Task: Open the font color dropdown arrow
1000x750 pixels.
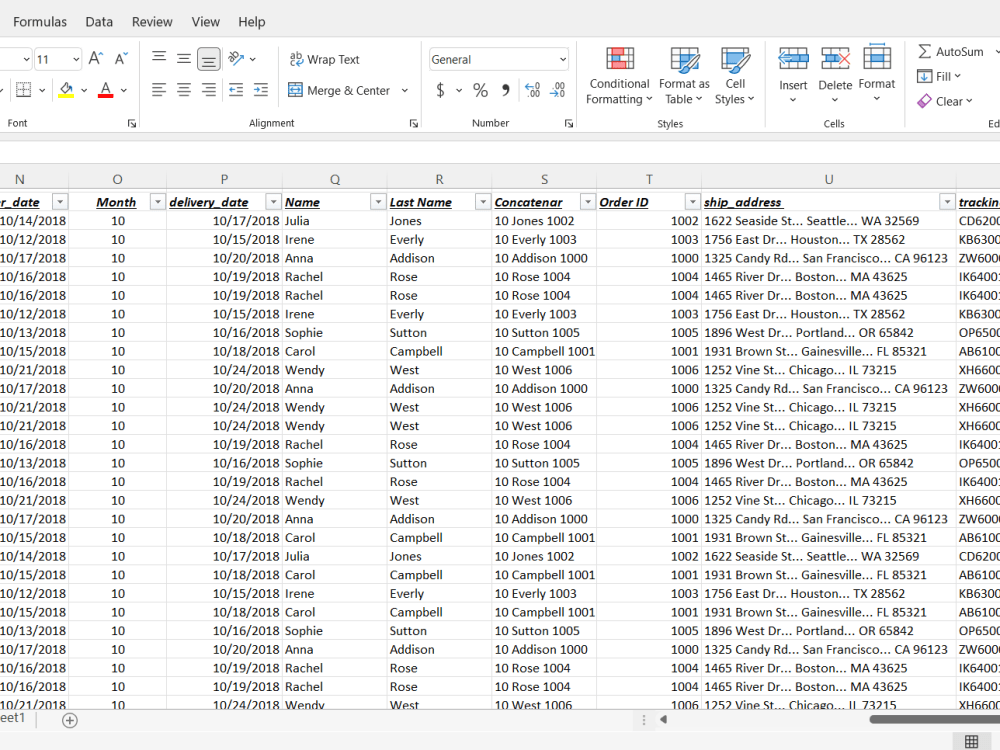Action: point(124,91)
